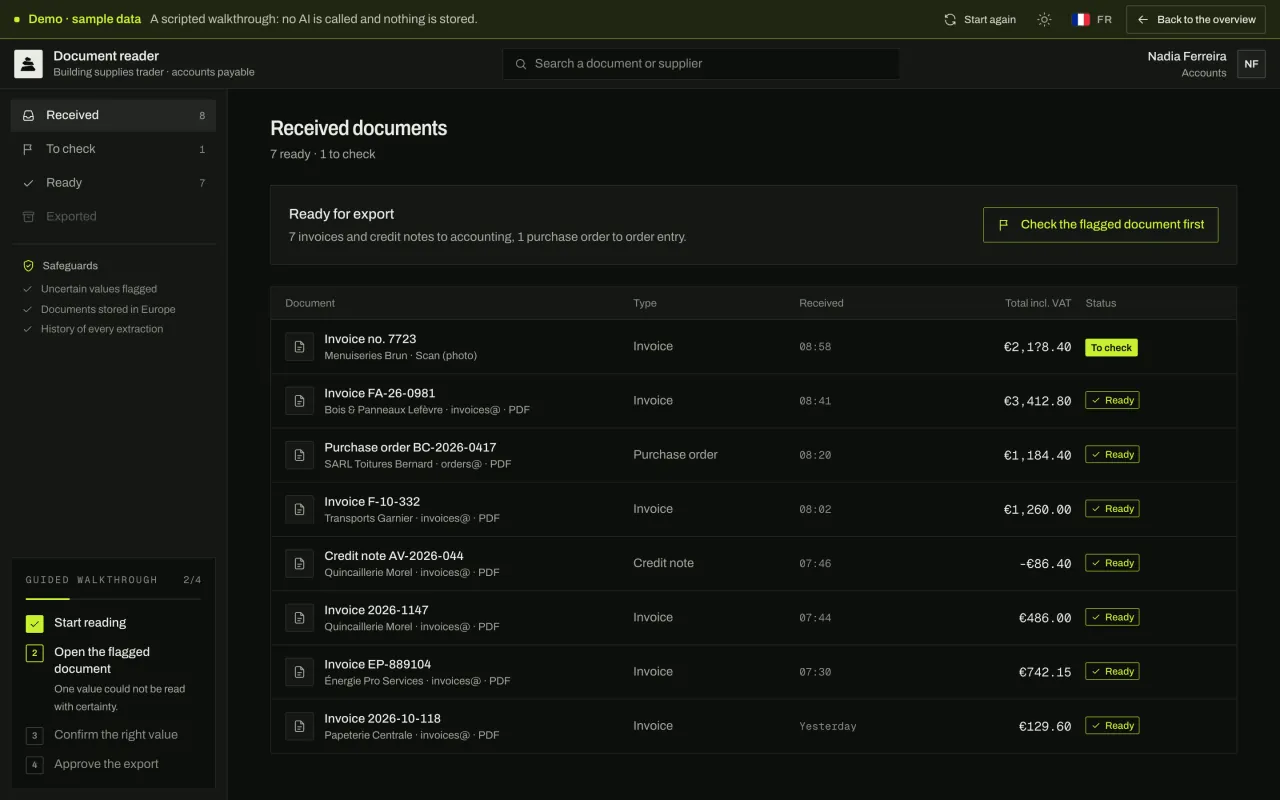Select walkthrough step 4 number box
1280x800 pixels.
click(35, 765)
